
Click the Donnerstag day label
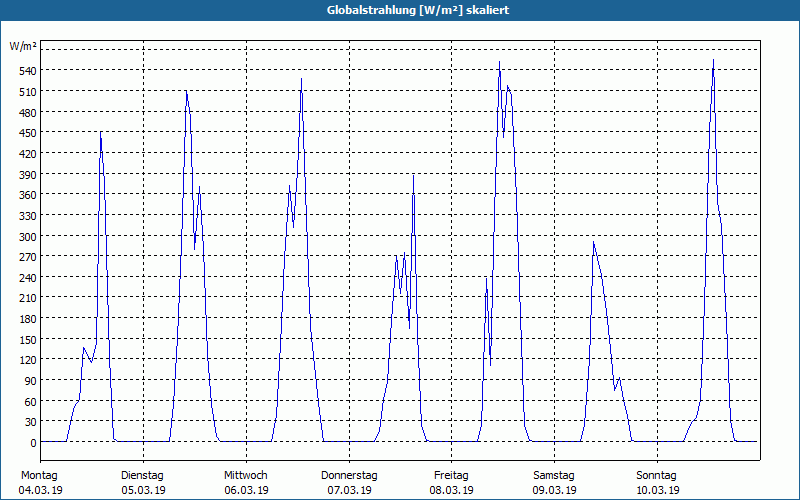pyautogui.click(x=349, y=476)
